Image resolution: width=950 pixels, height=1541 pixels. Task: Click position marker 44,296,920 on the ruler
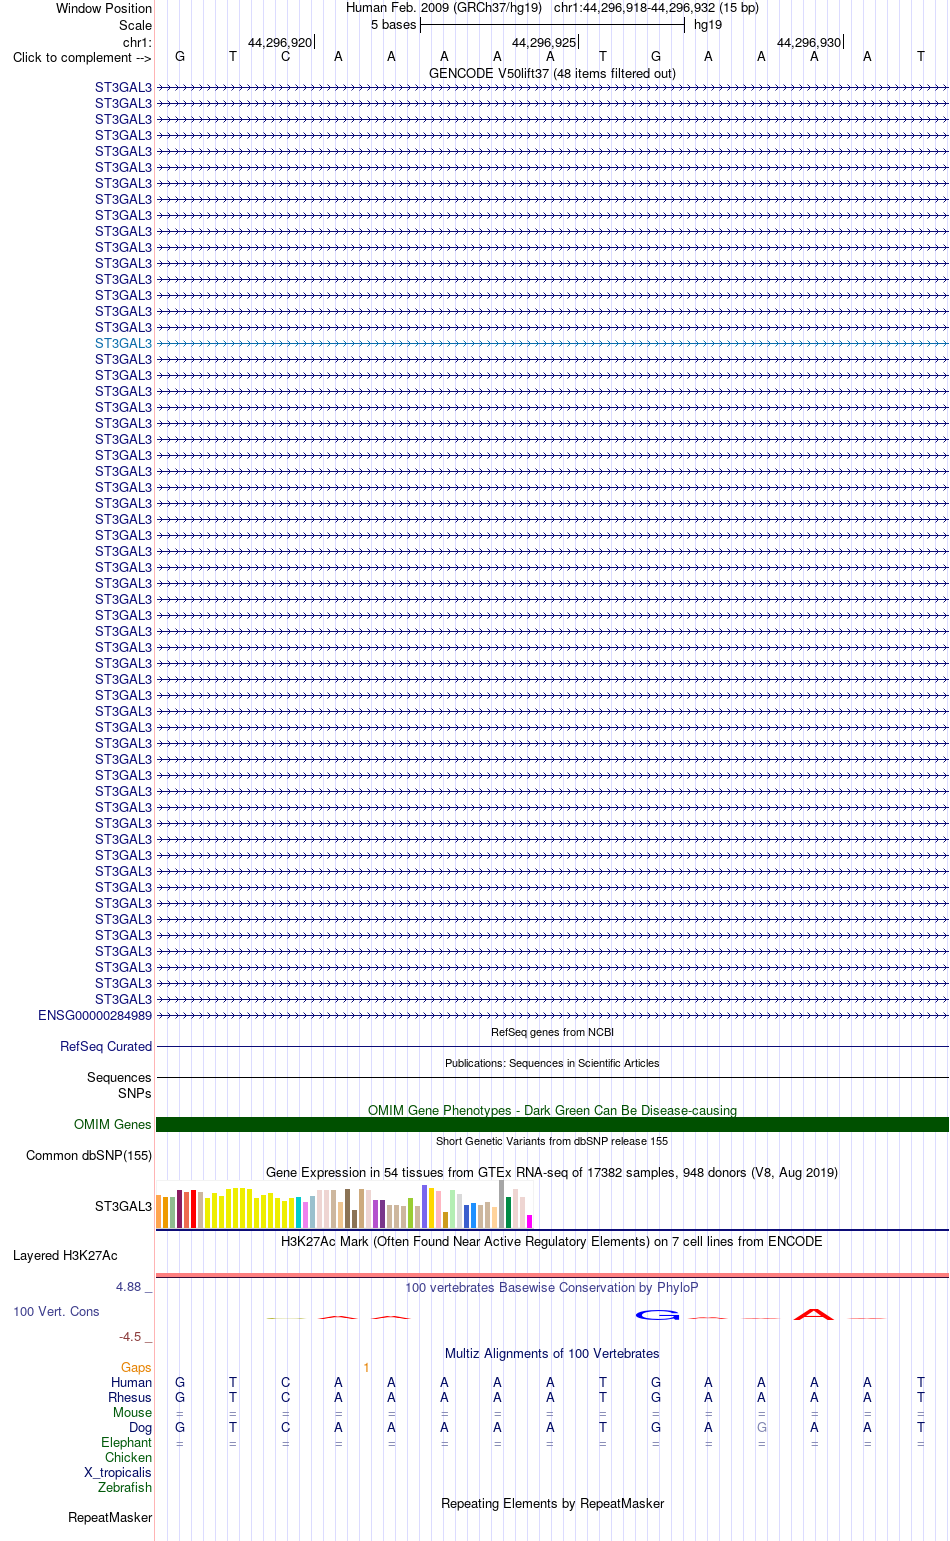point(280,42)
